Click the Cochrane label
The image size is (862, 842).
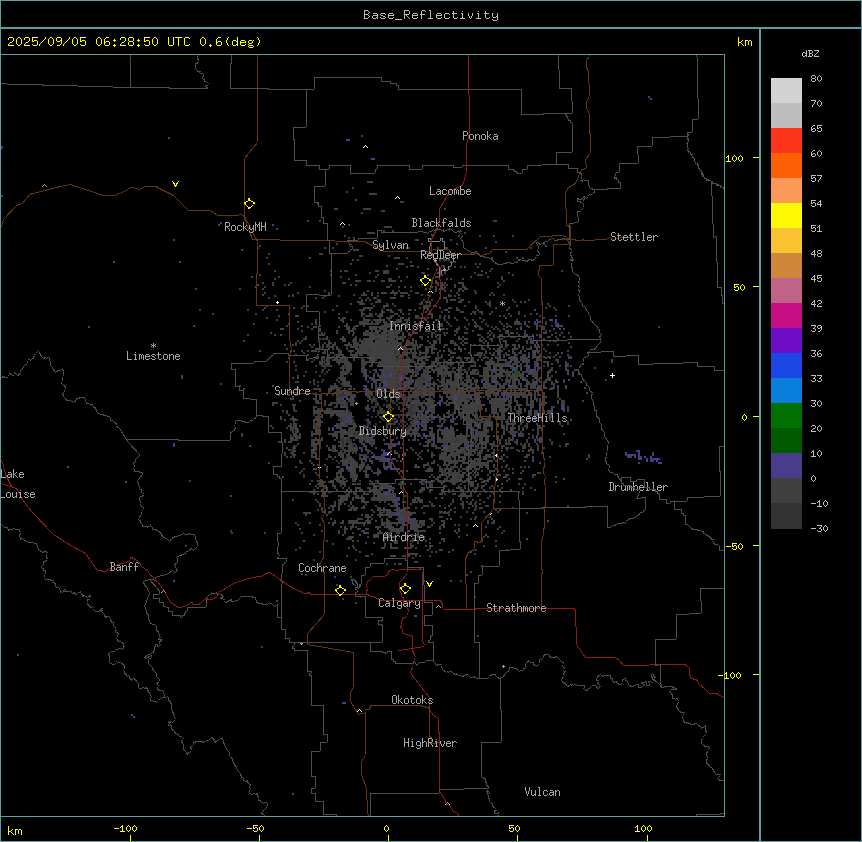[322, 568]
